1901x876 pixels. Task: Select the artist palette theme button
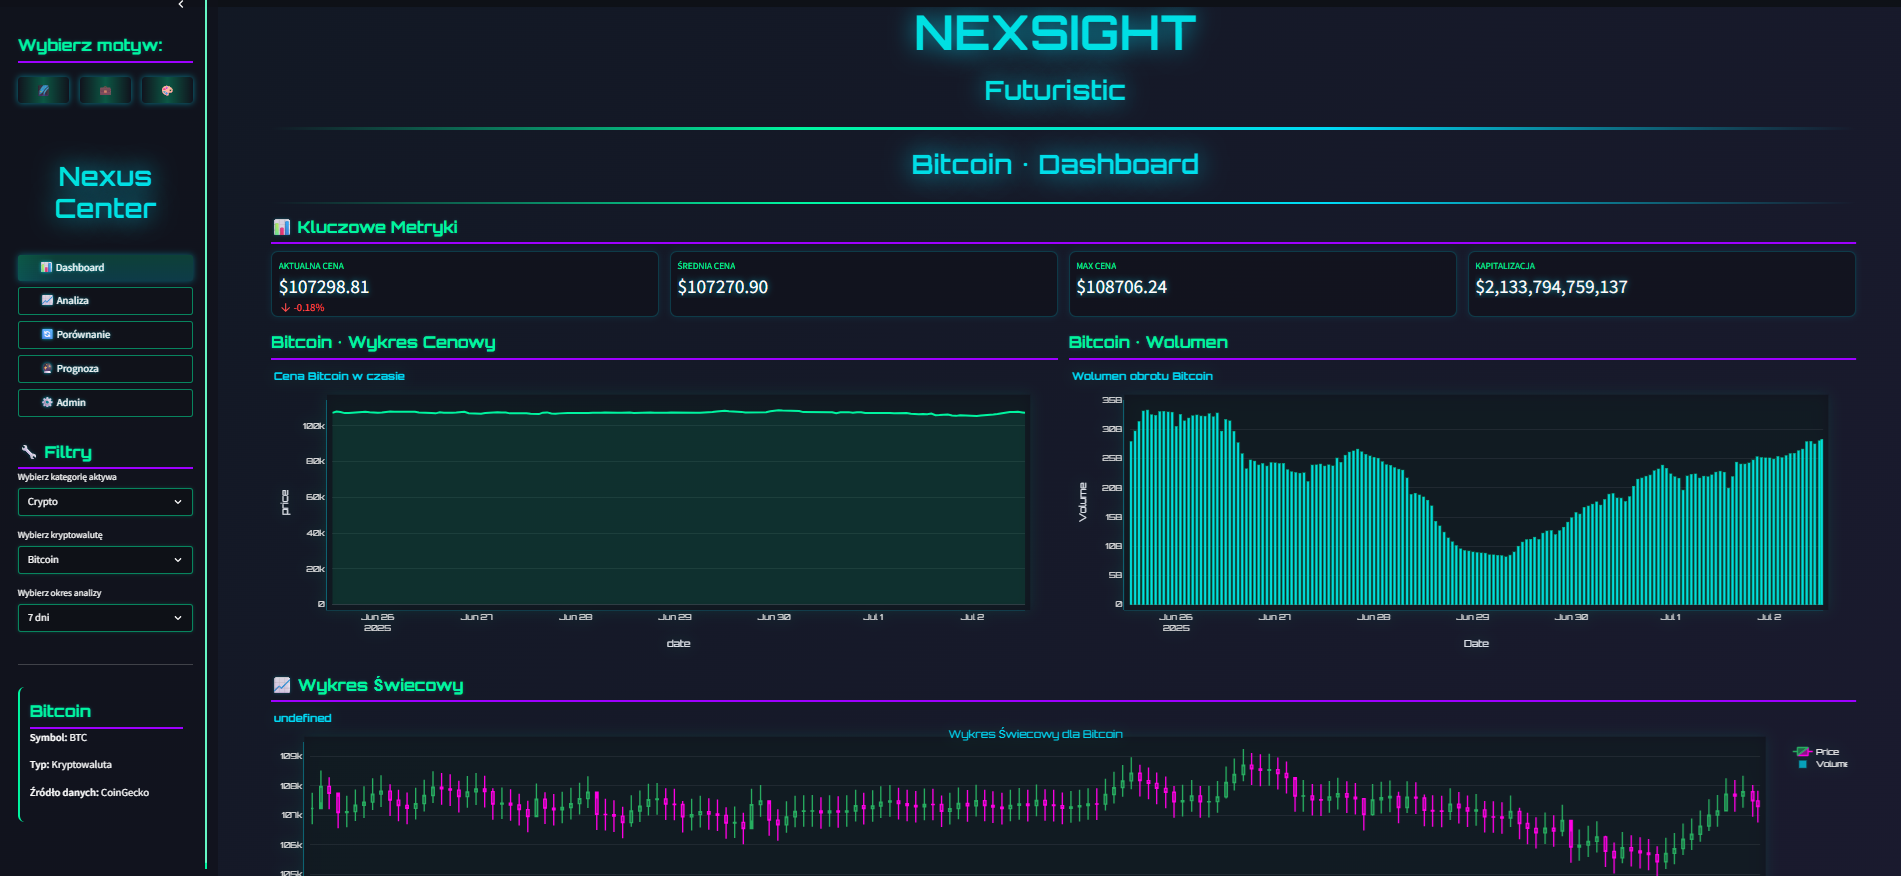click(x=167, y=90)
